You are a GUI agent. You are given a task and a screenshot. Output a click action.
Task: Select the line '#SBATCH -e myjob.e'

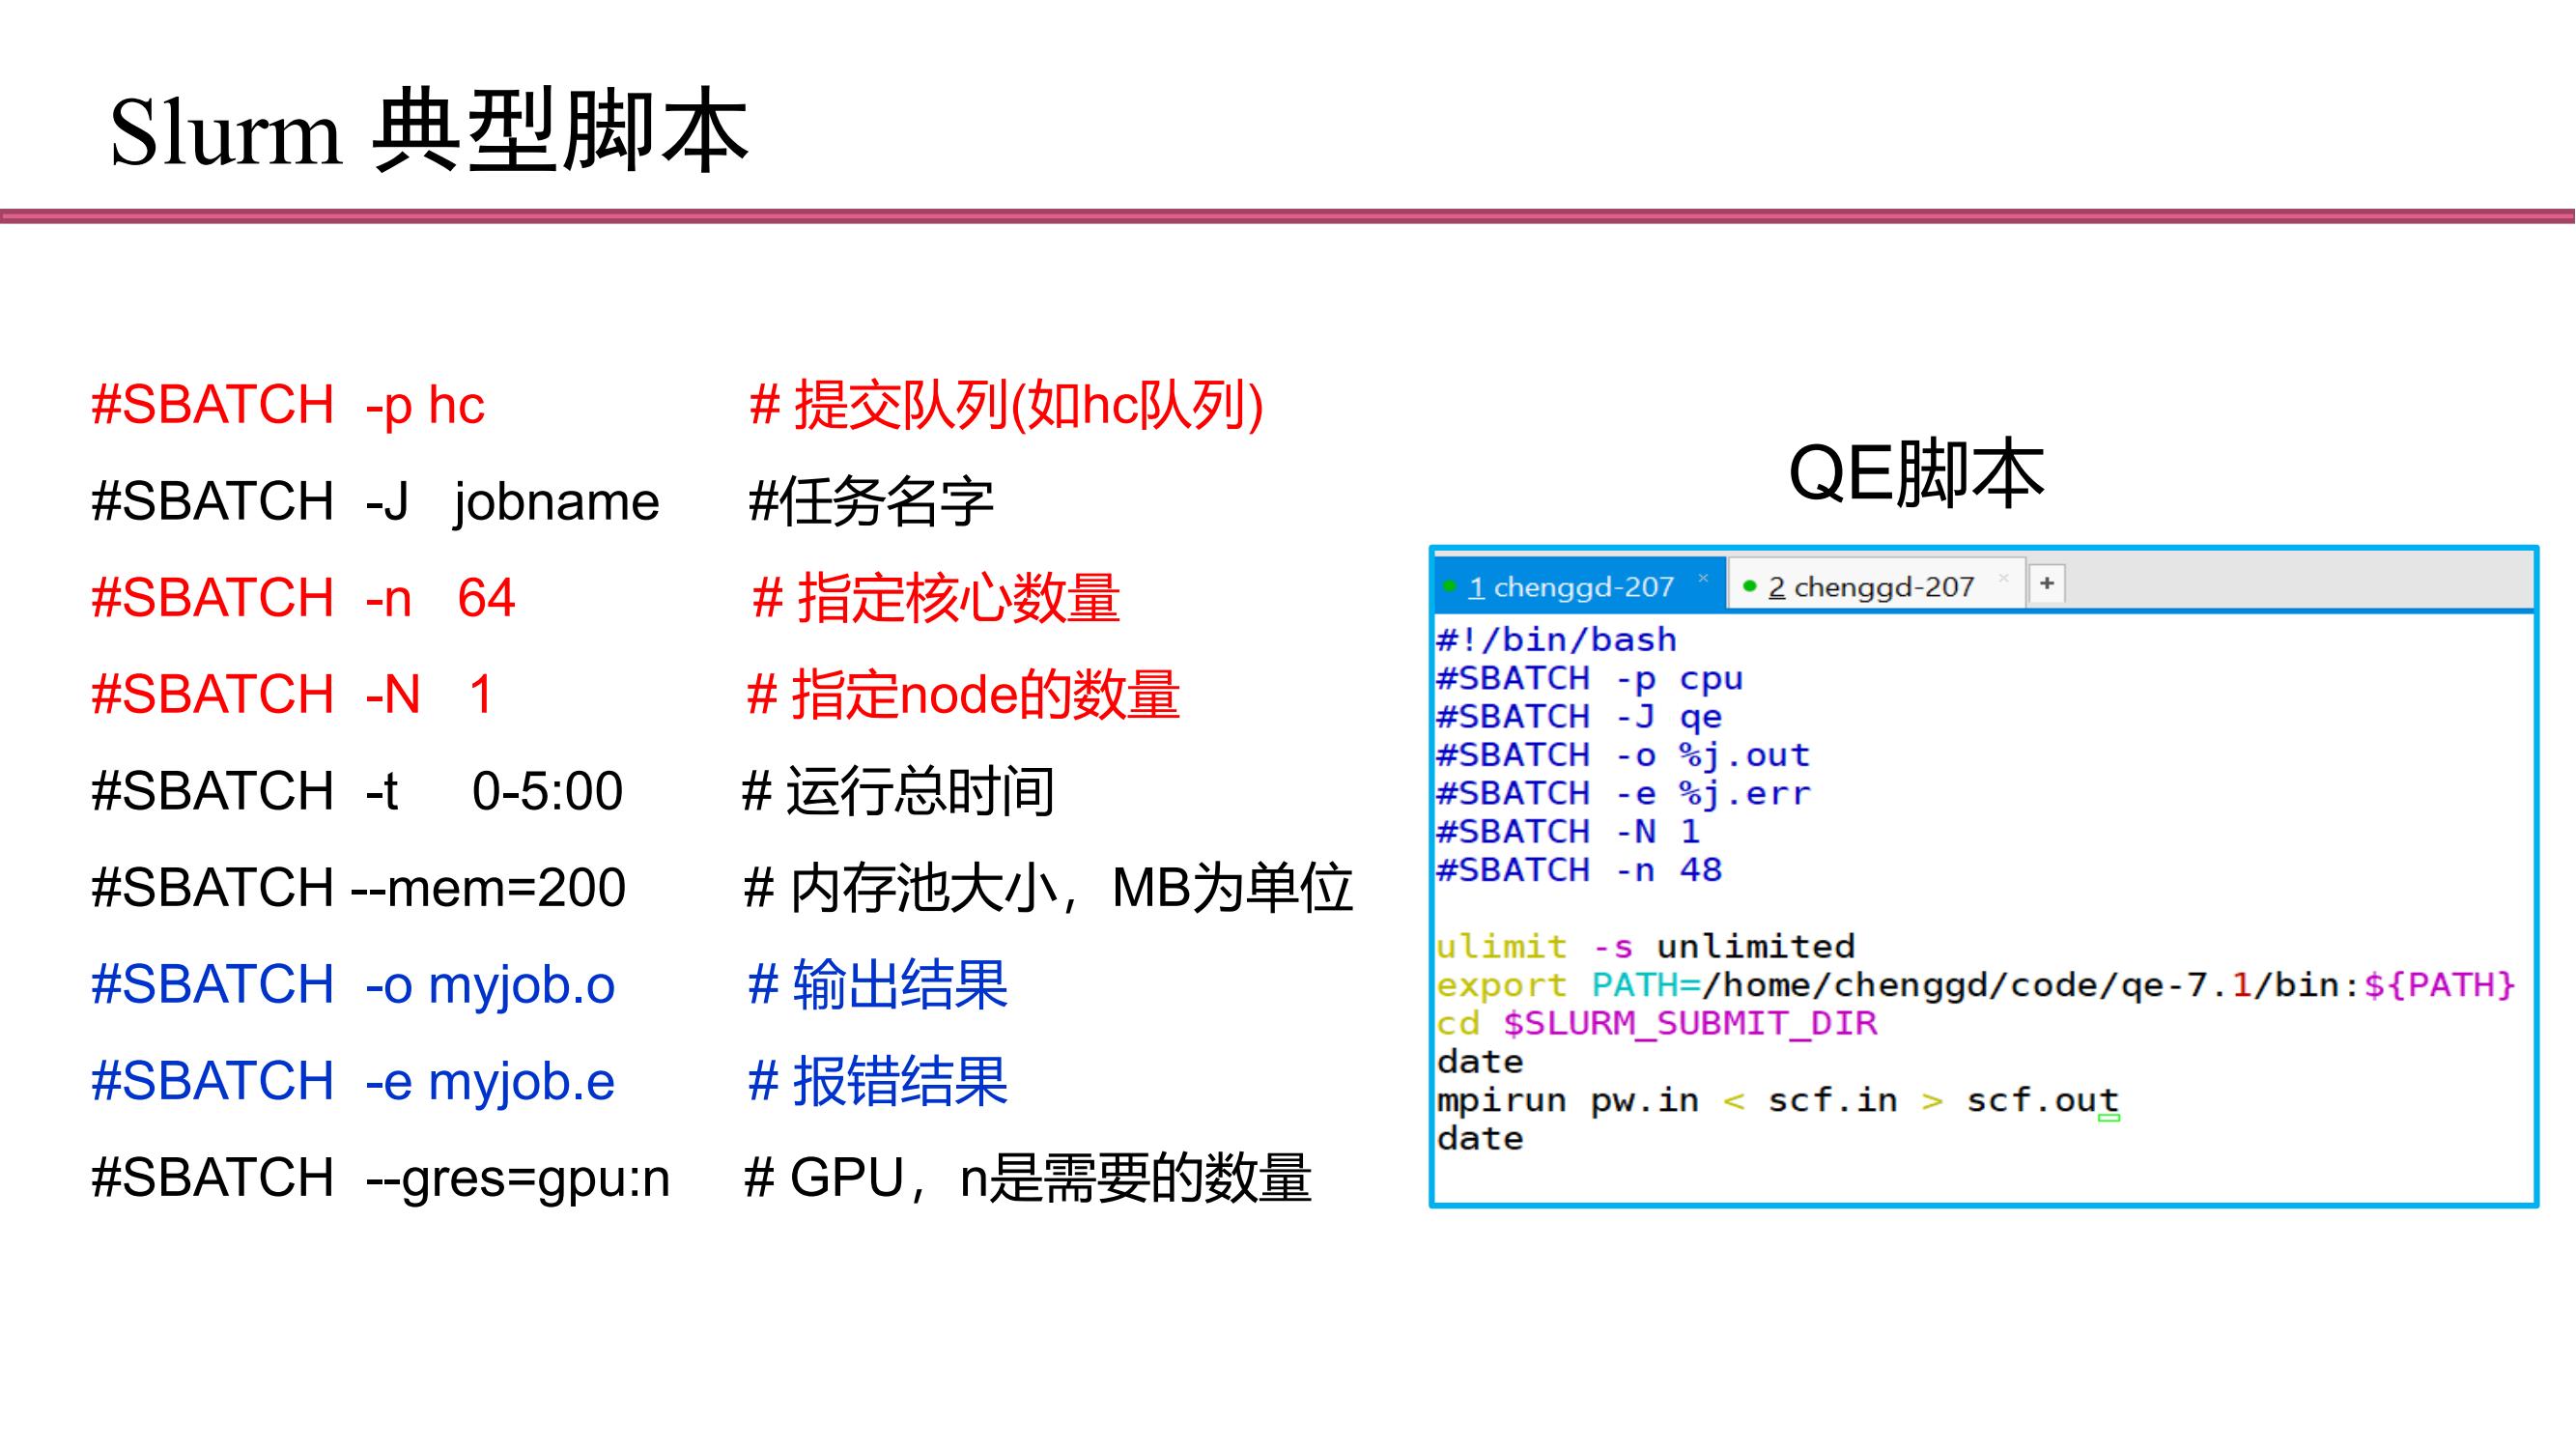point(353,1081)
